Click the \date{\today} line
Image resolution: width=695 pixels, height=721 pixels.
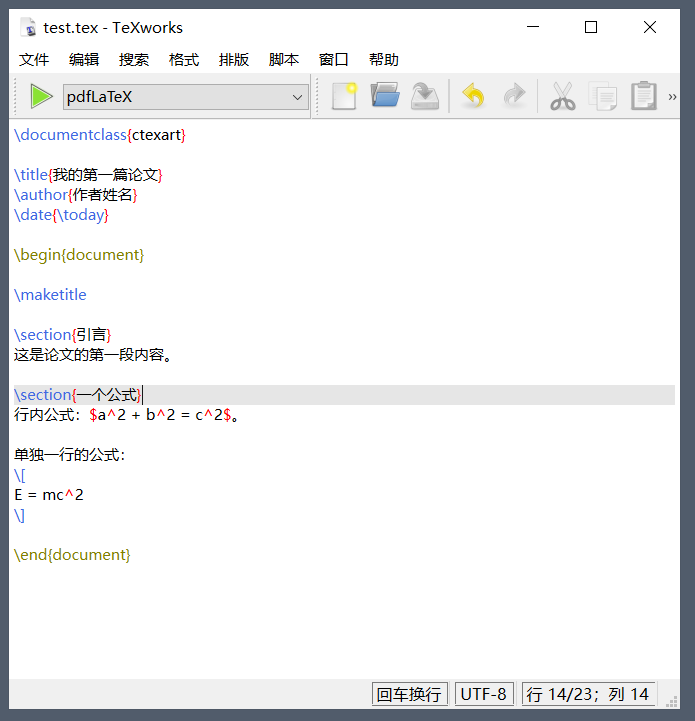point(61,215)
